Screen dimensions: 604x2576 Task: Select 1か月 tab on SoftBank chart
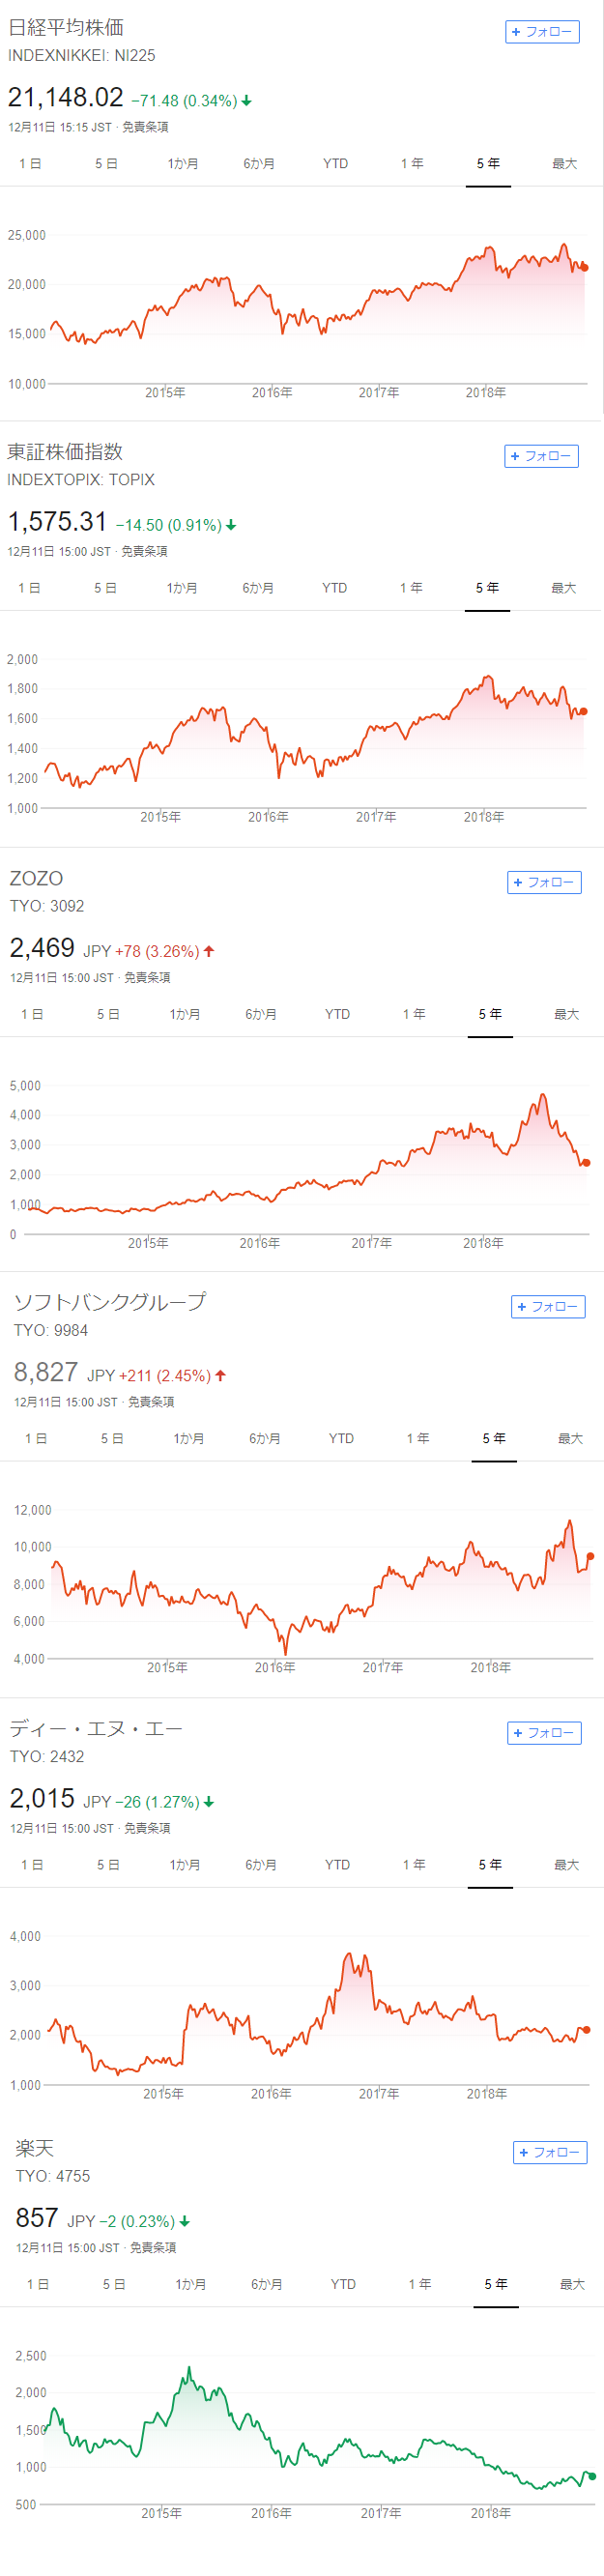point(189,1439)
